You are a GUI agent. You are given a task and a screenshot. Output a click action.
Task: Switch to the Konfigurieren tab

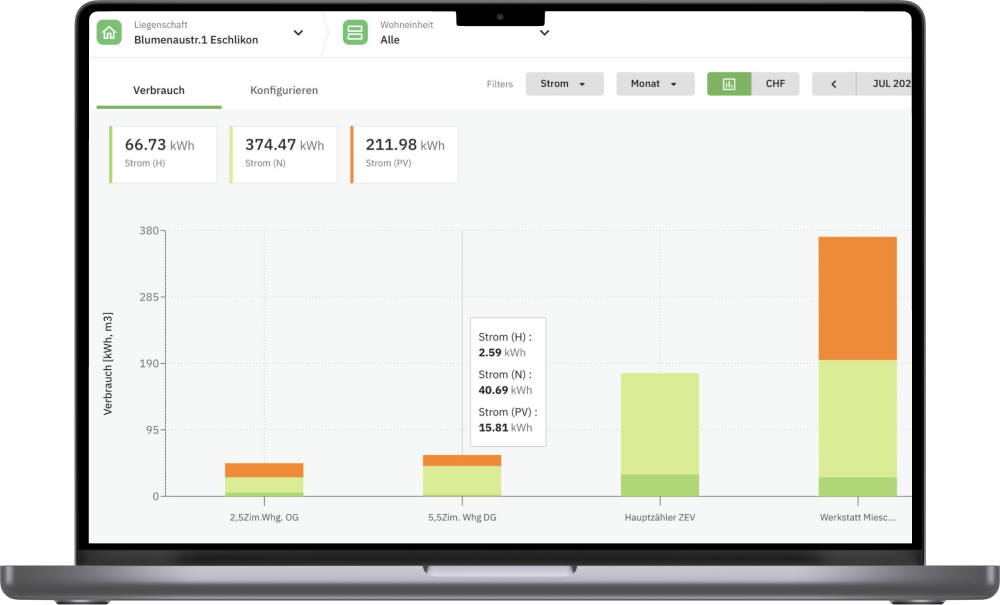pos(284,91)
